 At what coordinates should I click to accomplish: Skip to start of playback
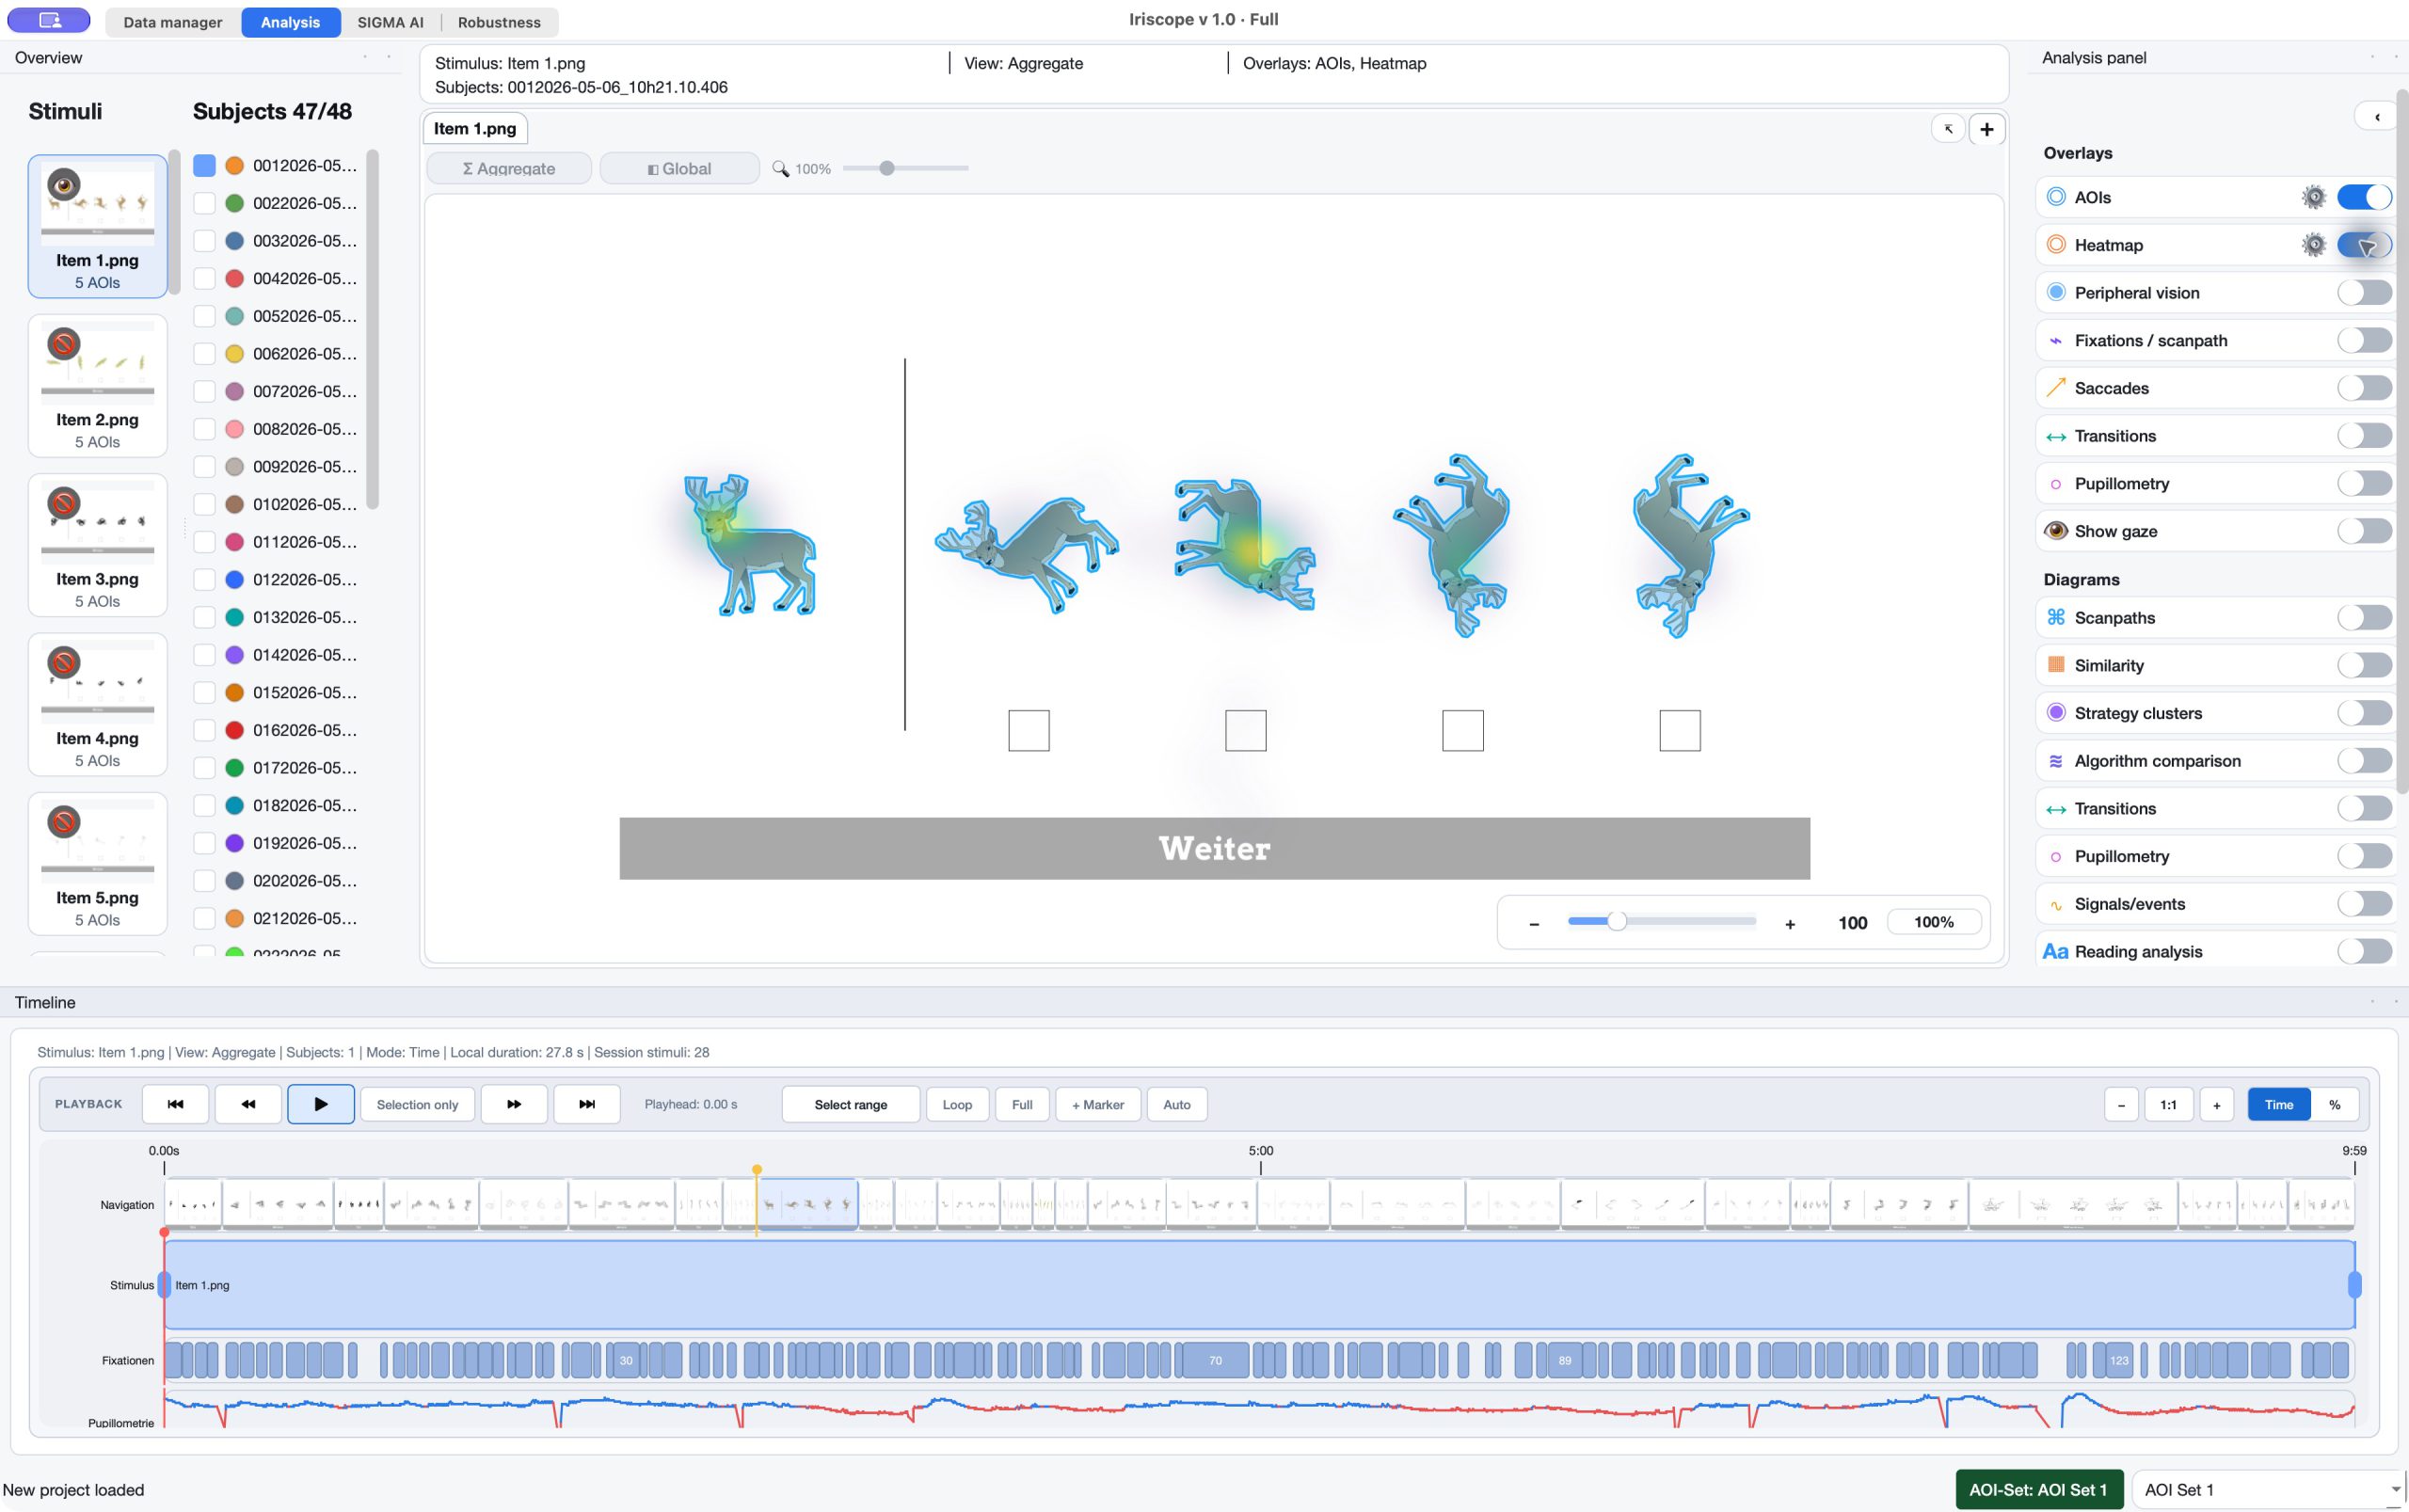tap(175, 1104)
